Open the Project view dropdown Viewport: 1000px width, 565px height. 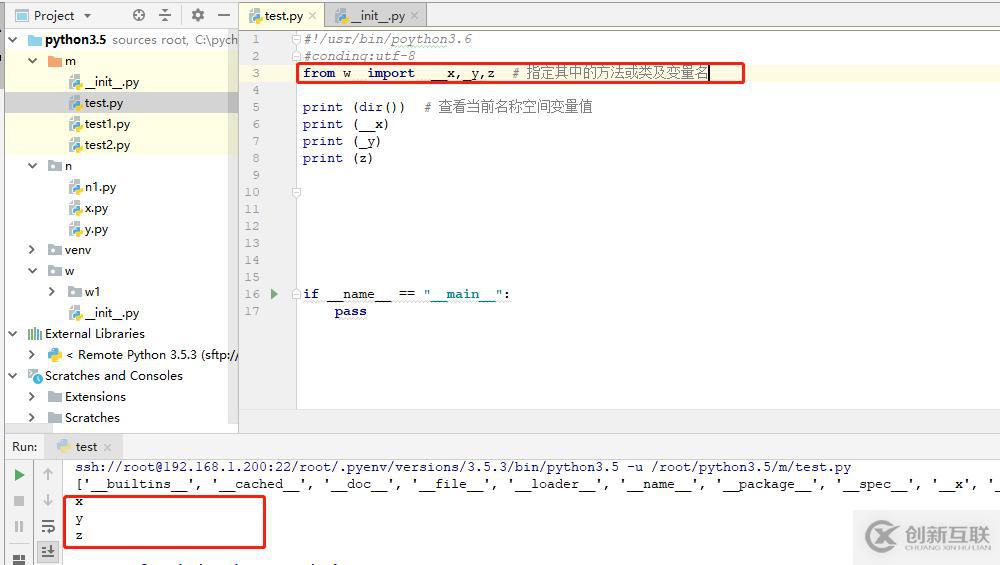pos(87,15)
